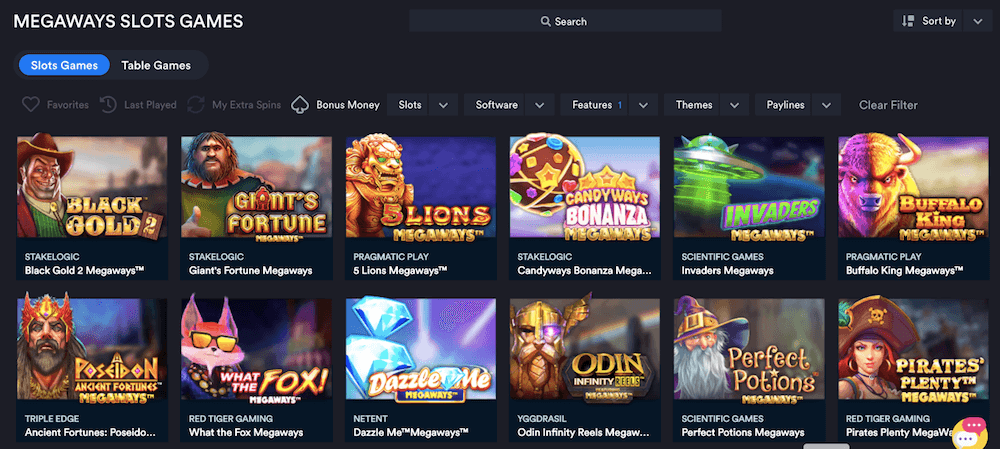
Task: Click the Last Played clock icon
Action: pos(108,105)
